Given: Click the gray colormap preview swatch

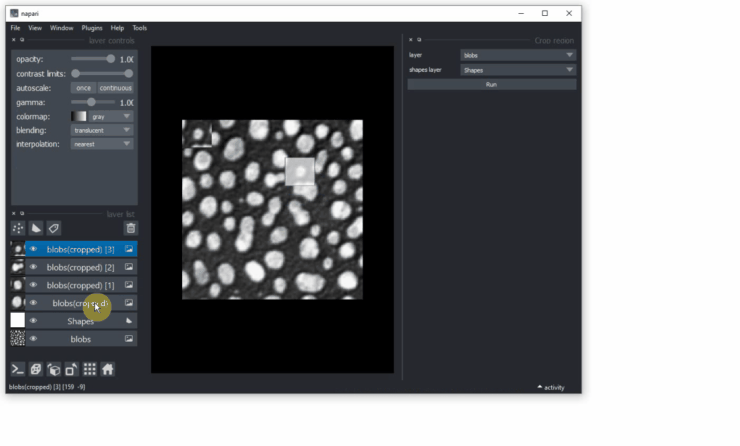Looking at the screenshot, I should [79, 117].
